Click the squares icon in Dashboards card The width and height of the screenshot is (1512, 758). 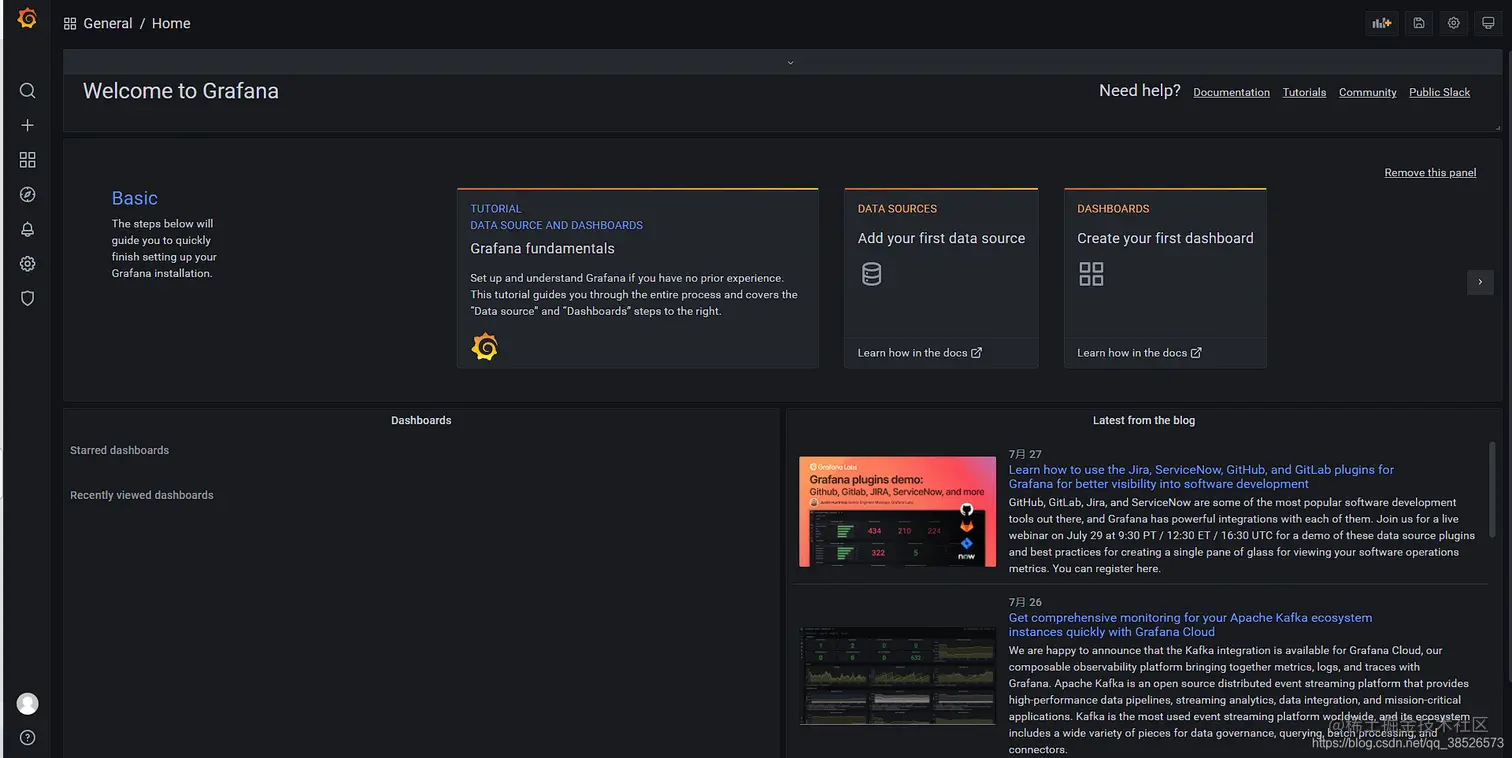click(1091, 274)
